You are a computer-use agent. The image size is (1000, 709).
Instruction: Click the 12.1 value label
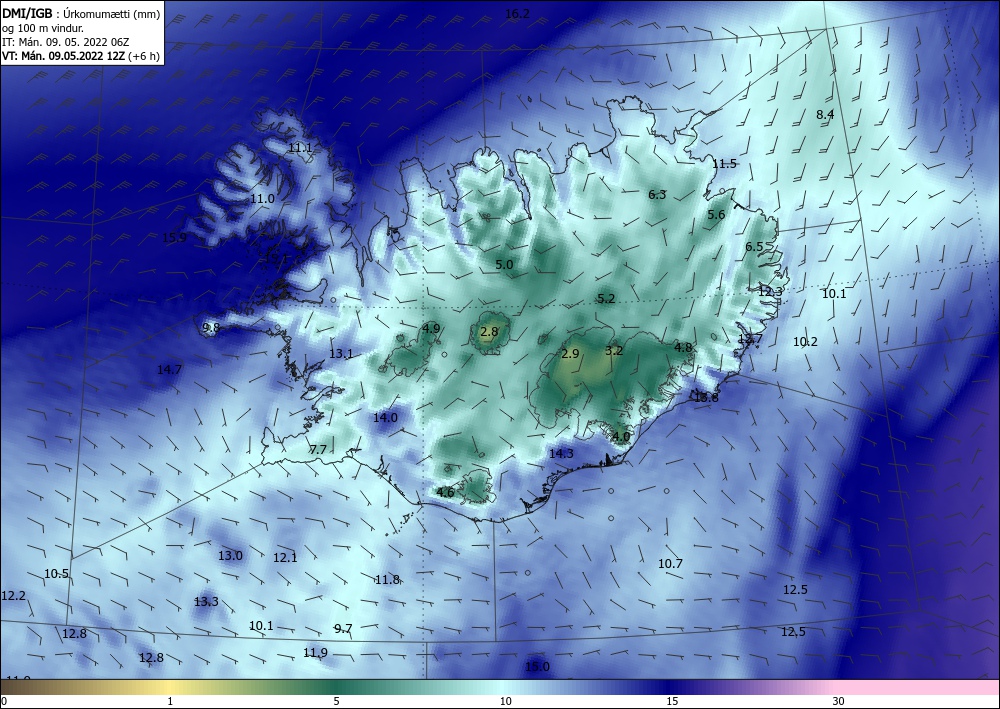click(285, 557)
